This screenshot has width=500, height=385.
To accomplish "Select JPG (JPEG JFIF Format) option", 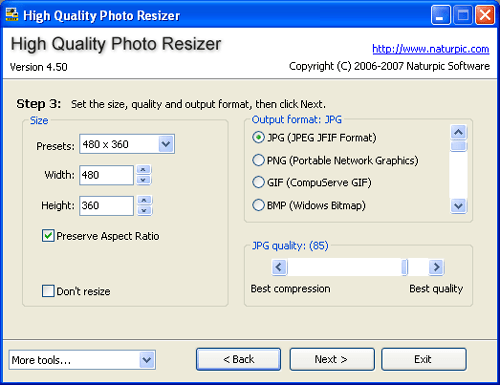I will click(x=314, y=138).
